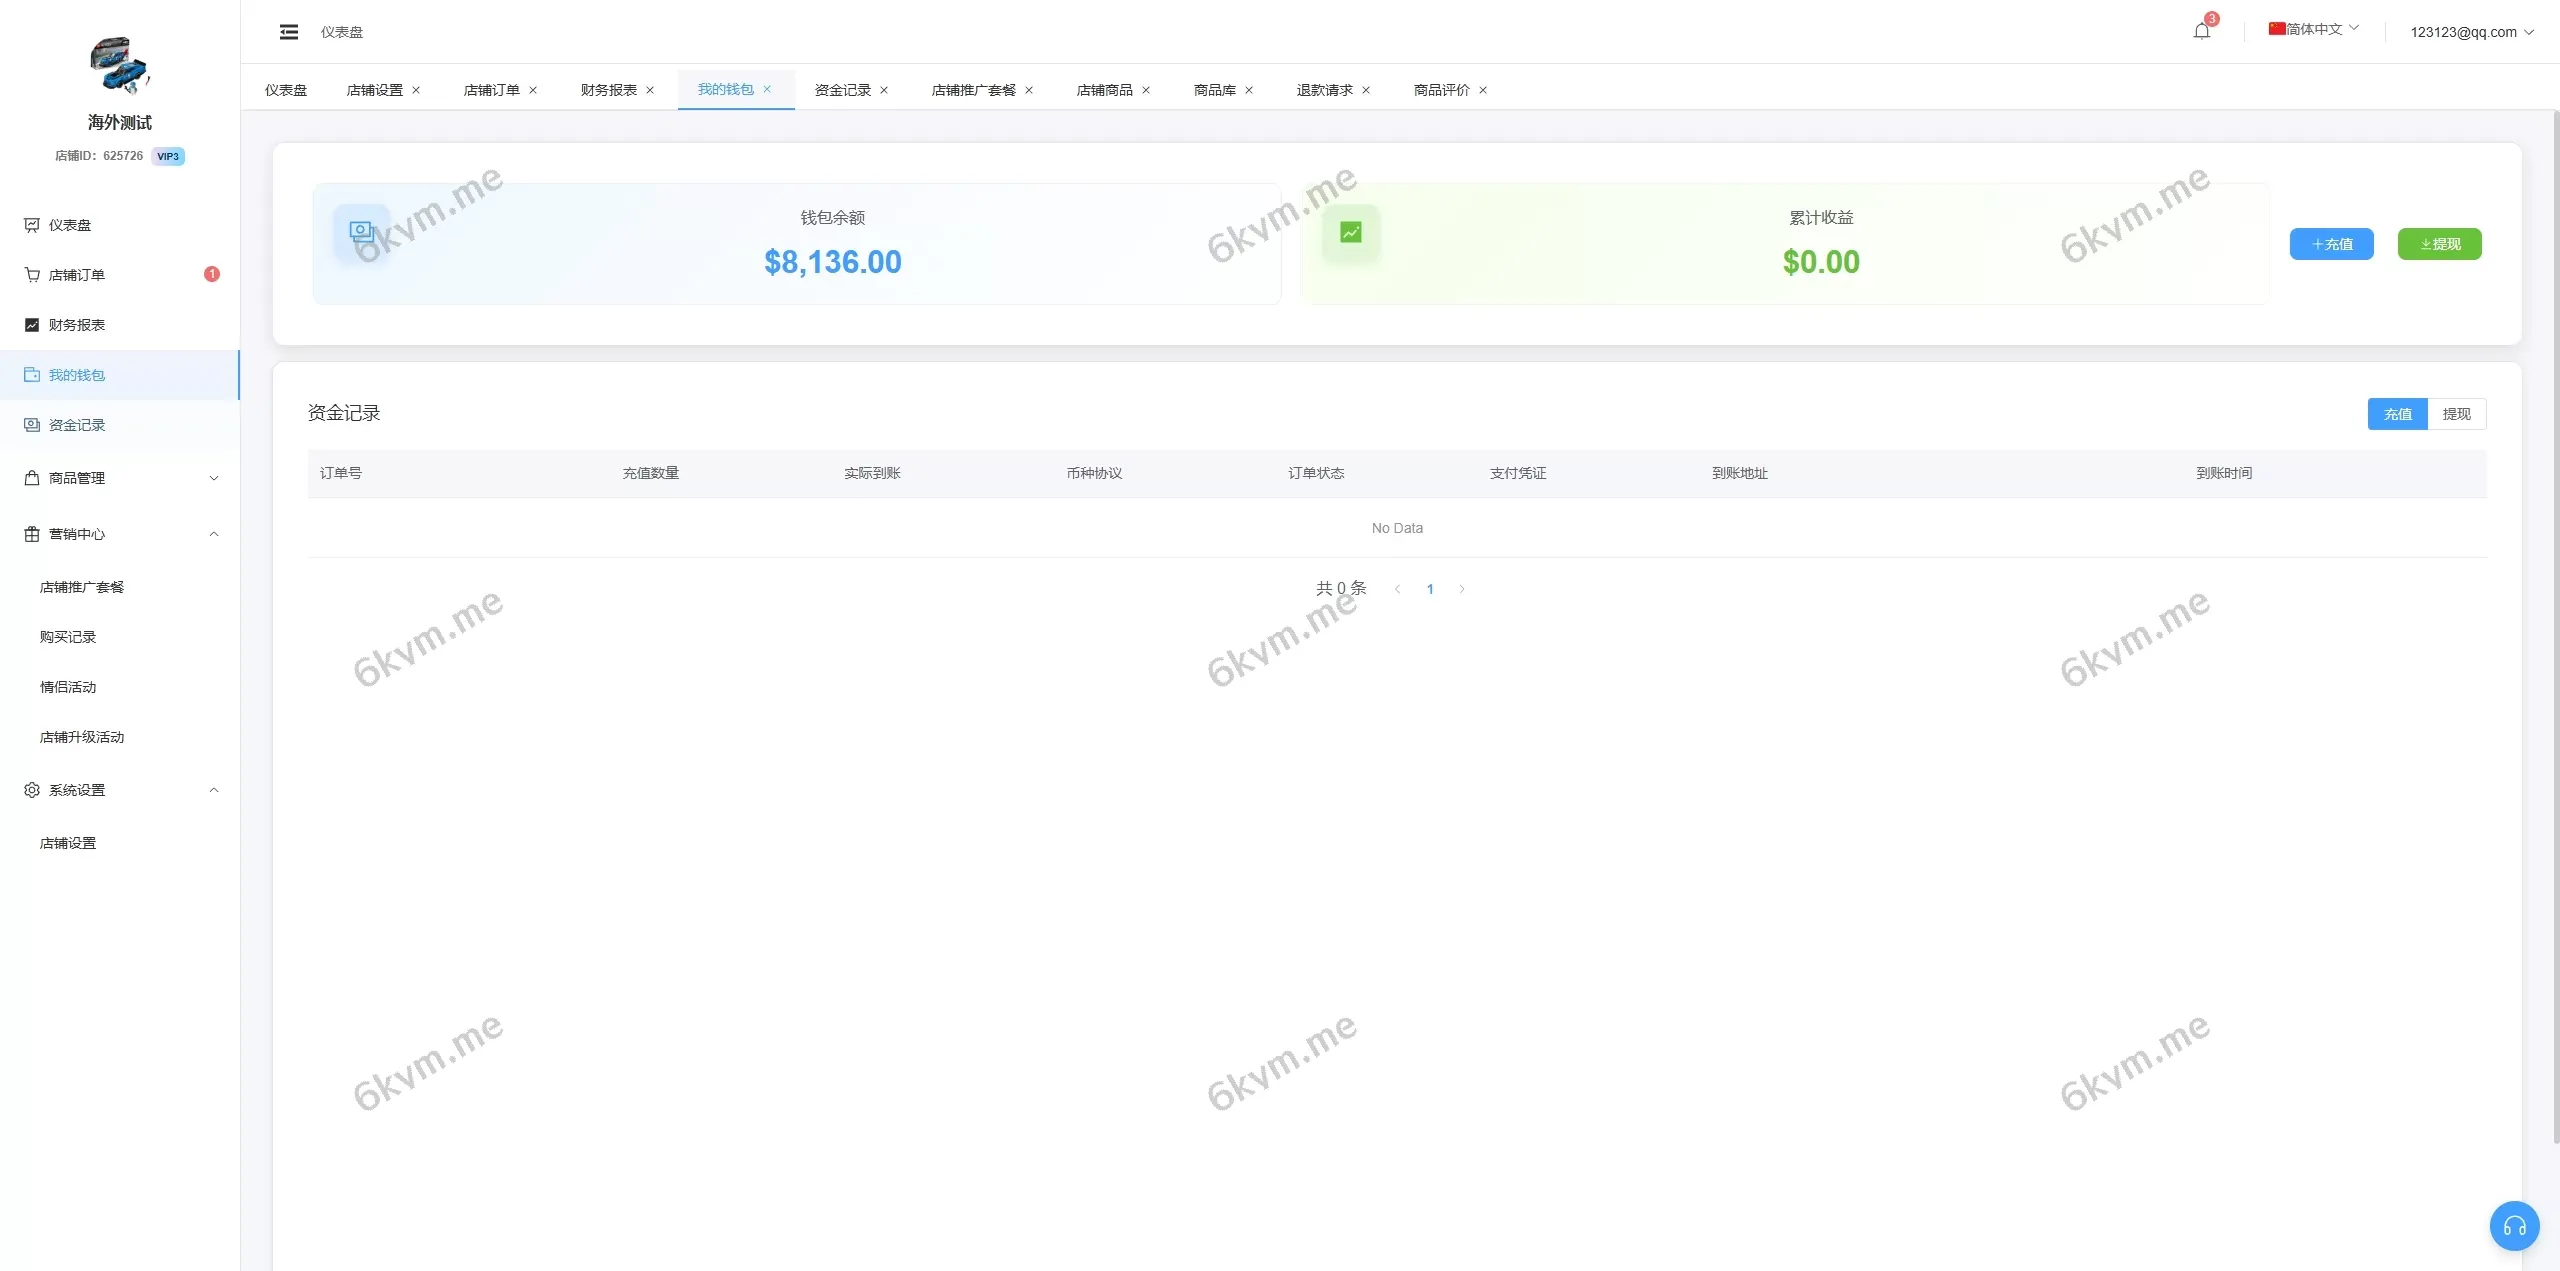Switch to the 退款请求 tab
Screen dimensions: 2560x1271
(x=1324, y=90)
